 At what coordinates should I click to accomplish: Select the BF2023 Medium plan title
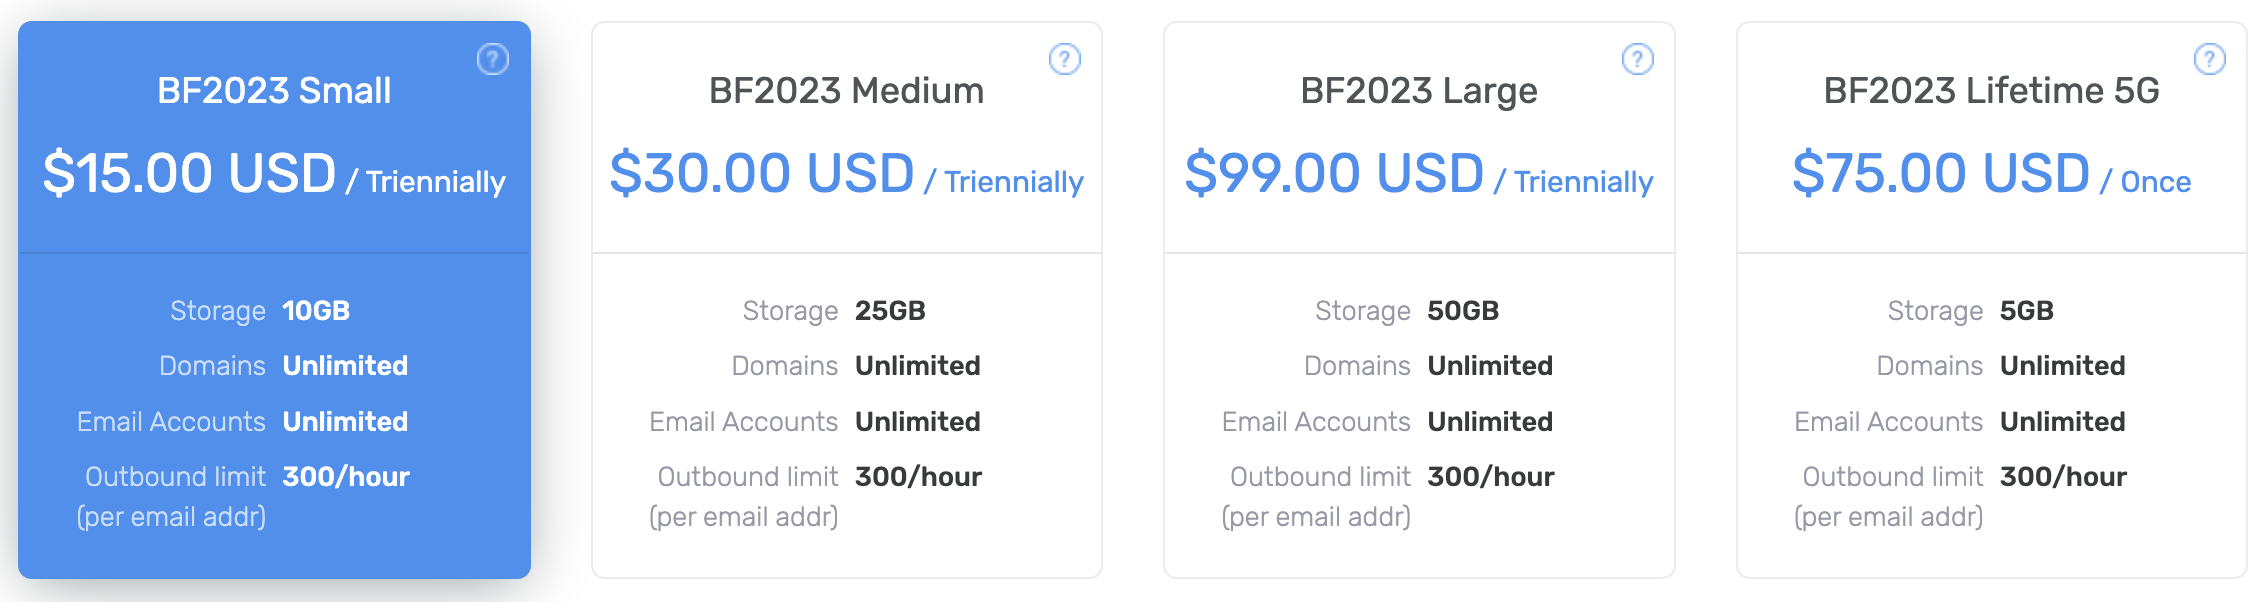[846, 91]
